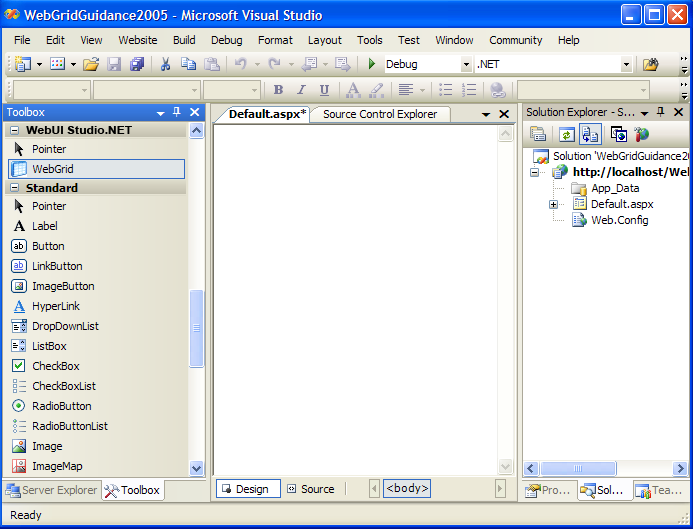Viewport: 693px width, 529px height.
Task: Collapse the Standard toolbox group
Action: click(x=15, y=188)
